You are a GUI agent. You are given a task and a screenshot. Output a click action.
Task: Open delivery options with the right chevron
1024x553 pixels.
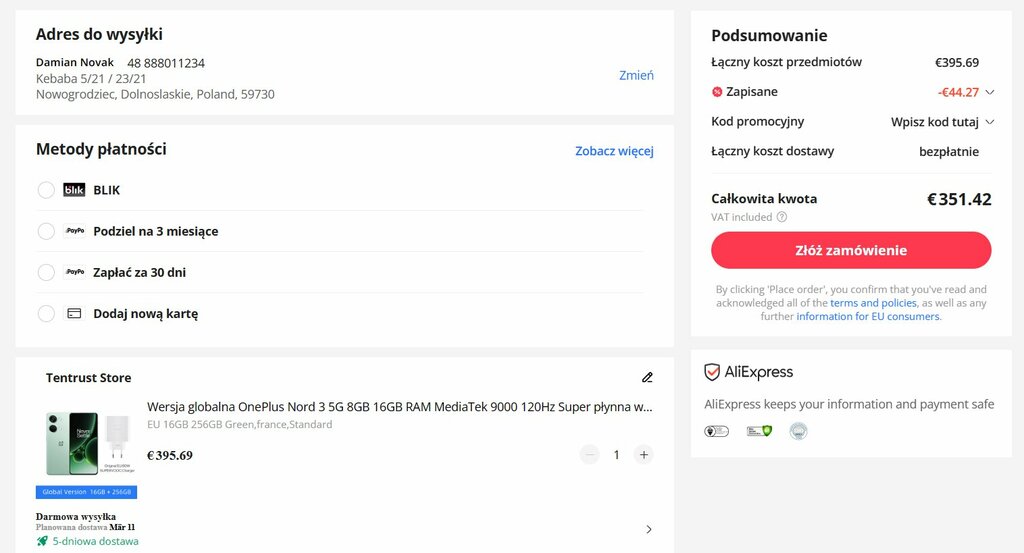pyautogui.click(x=648, y=529)
